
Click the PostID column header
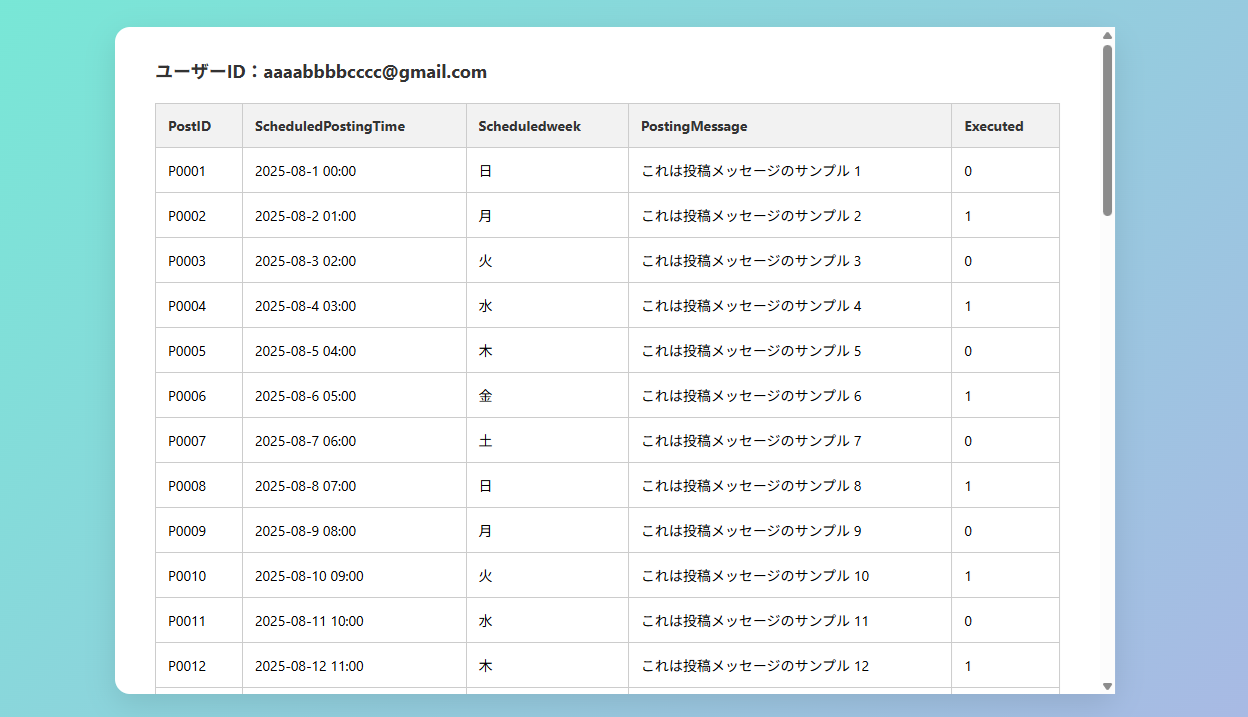click(x=199, y=126)
